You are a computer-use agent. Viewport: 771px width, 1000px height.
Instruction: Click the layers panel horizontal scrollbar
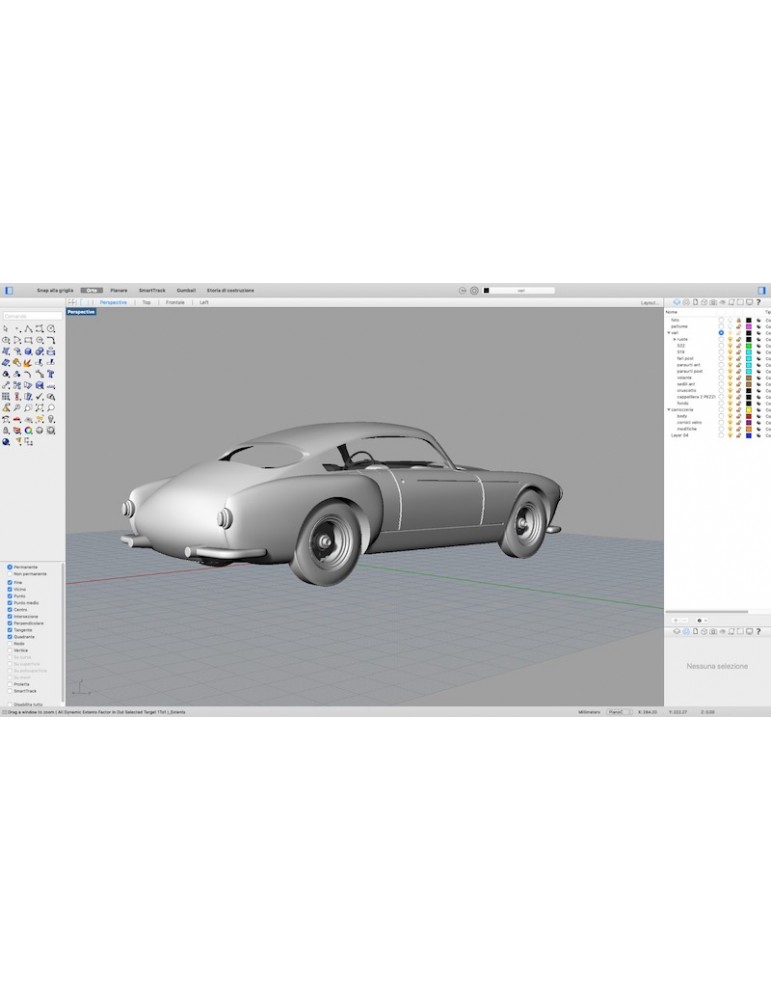pos(708,612)
